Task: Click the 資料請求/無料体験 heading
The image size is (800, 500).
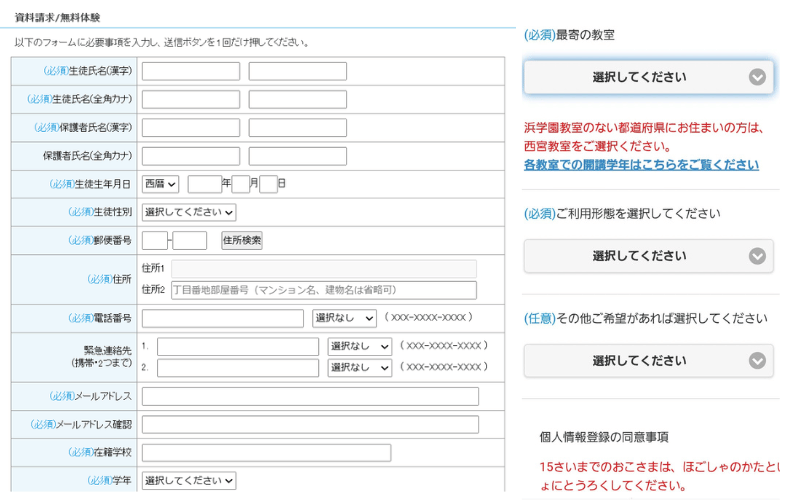Action: 57,17
